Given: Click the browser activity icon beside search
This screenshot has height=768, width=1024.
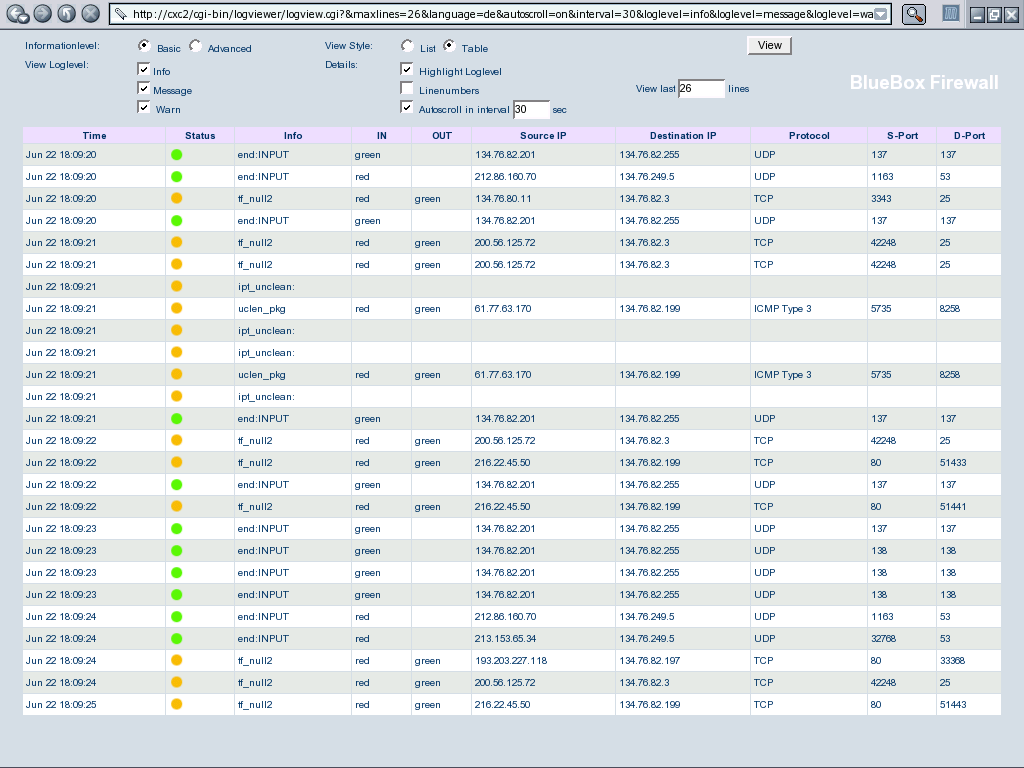Looking at the screenshot, I should tap(952, 14).
